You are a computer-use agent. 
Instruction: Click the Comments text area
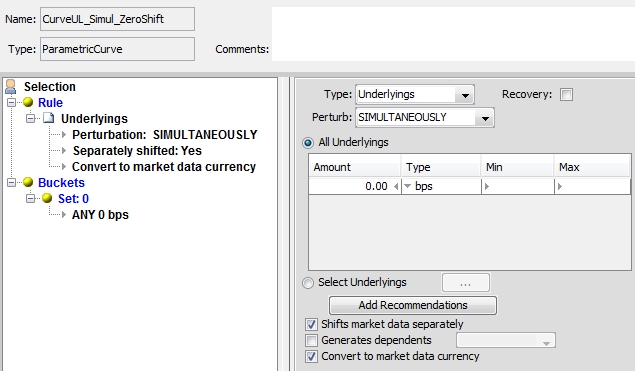(453, 34)
